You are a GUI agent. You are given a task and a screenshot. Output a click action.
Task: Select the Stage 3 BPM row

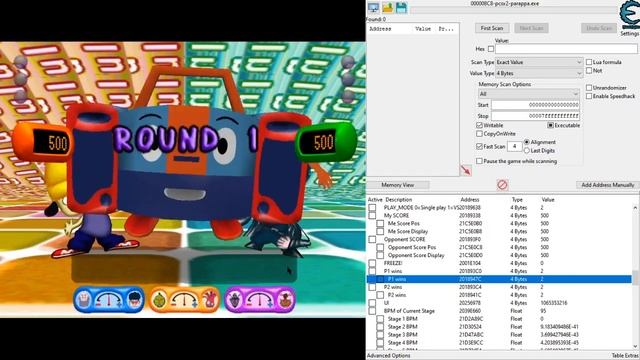tap(499, 335)
